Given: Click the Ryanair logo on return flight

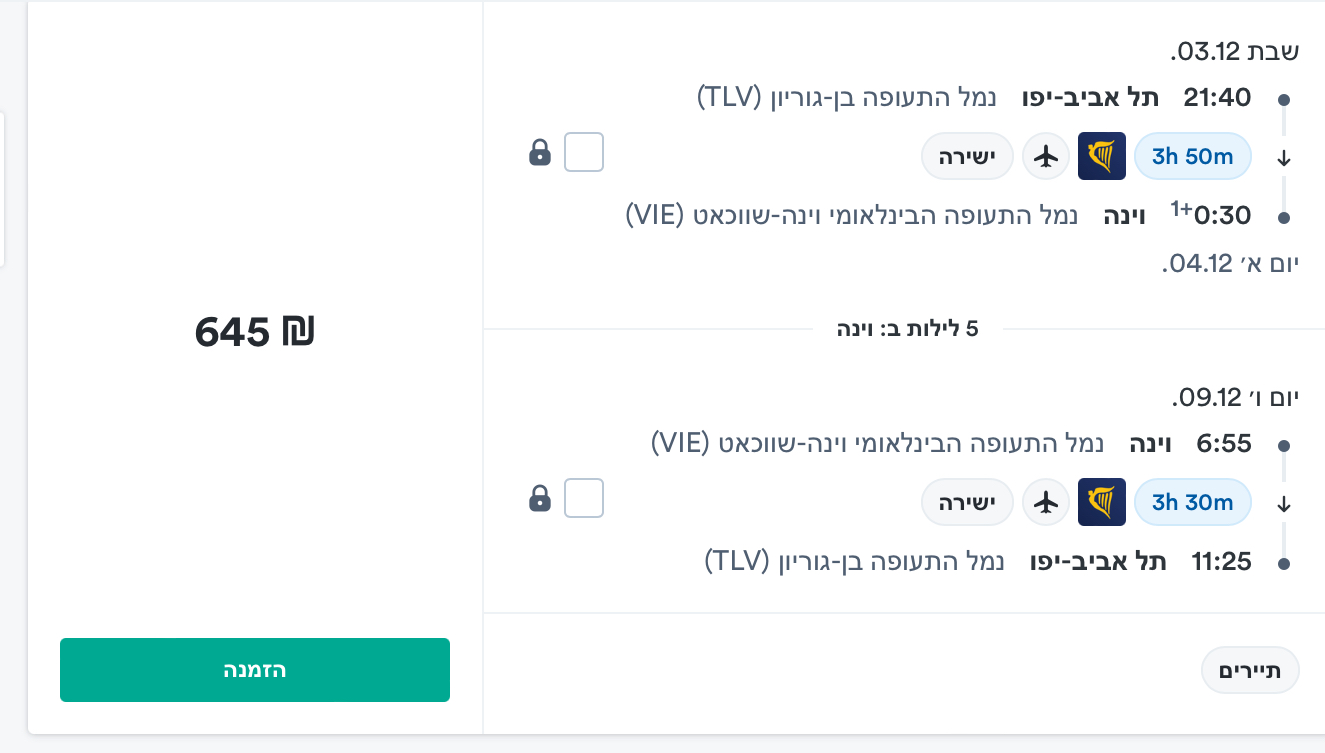Looking at the screenshot, I should point(1101,502).
